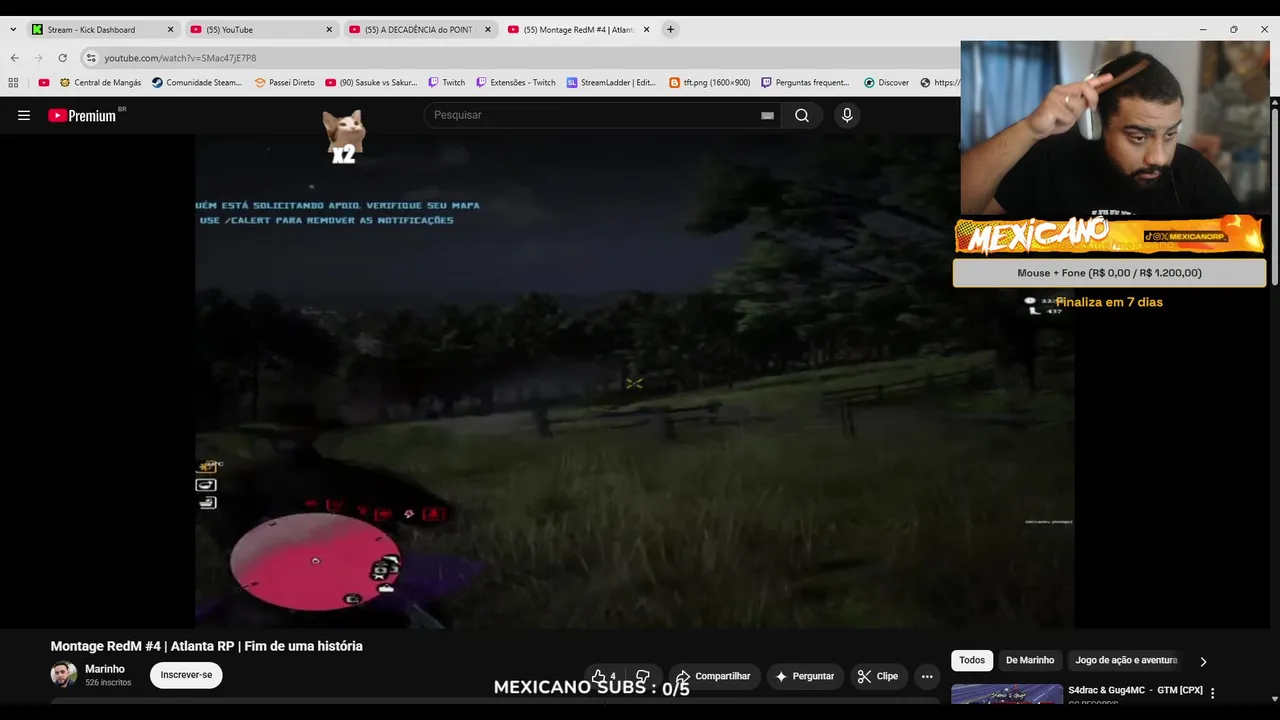The width and height of the screenshot is (1280, 720).
Task: Click the magnifier search button
Action: pyautogui.click(x=802, y=115)
